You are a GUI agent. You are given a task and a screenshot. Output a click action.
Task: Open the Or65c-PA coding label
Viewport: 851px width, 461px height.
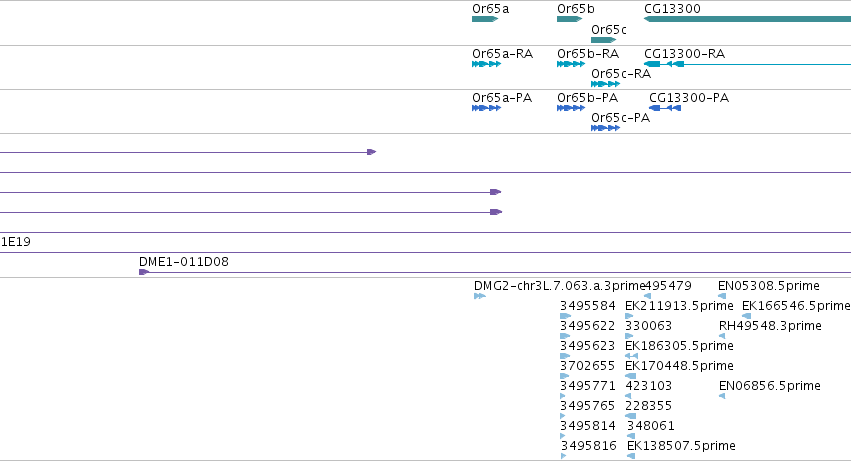pos(620,118)
